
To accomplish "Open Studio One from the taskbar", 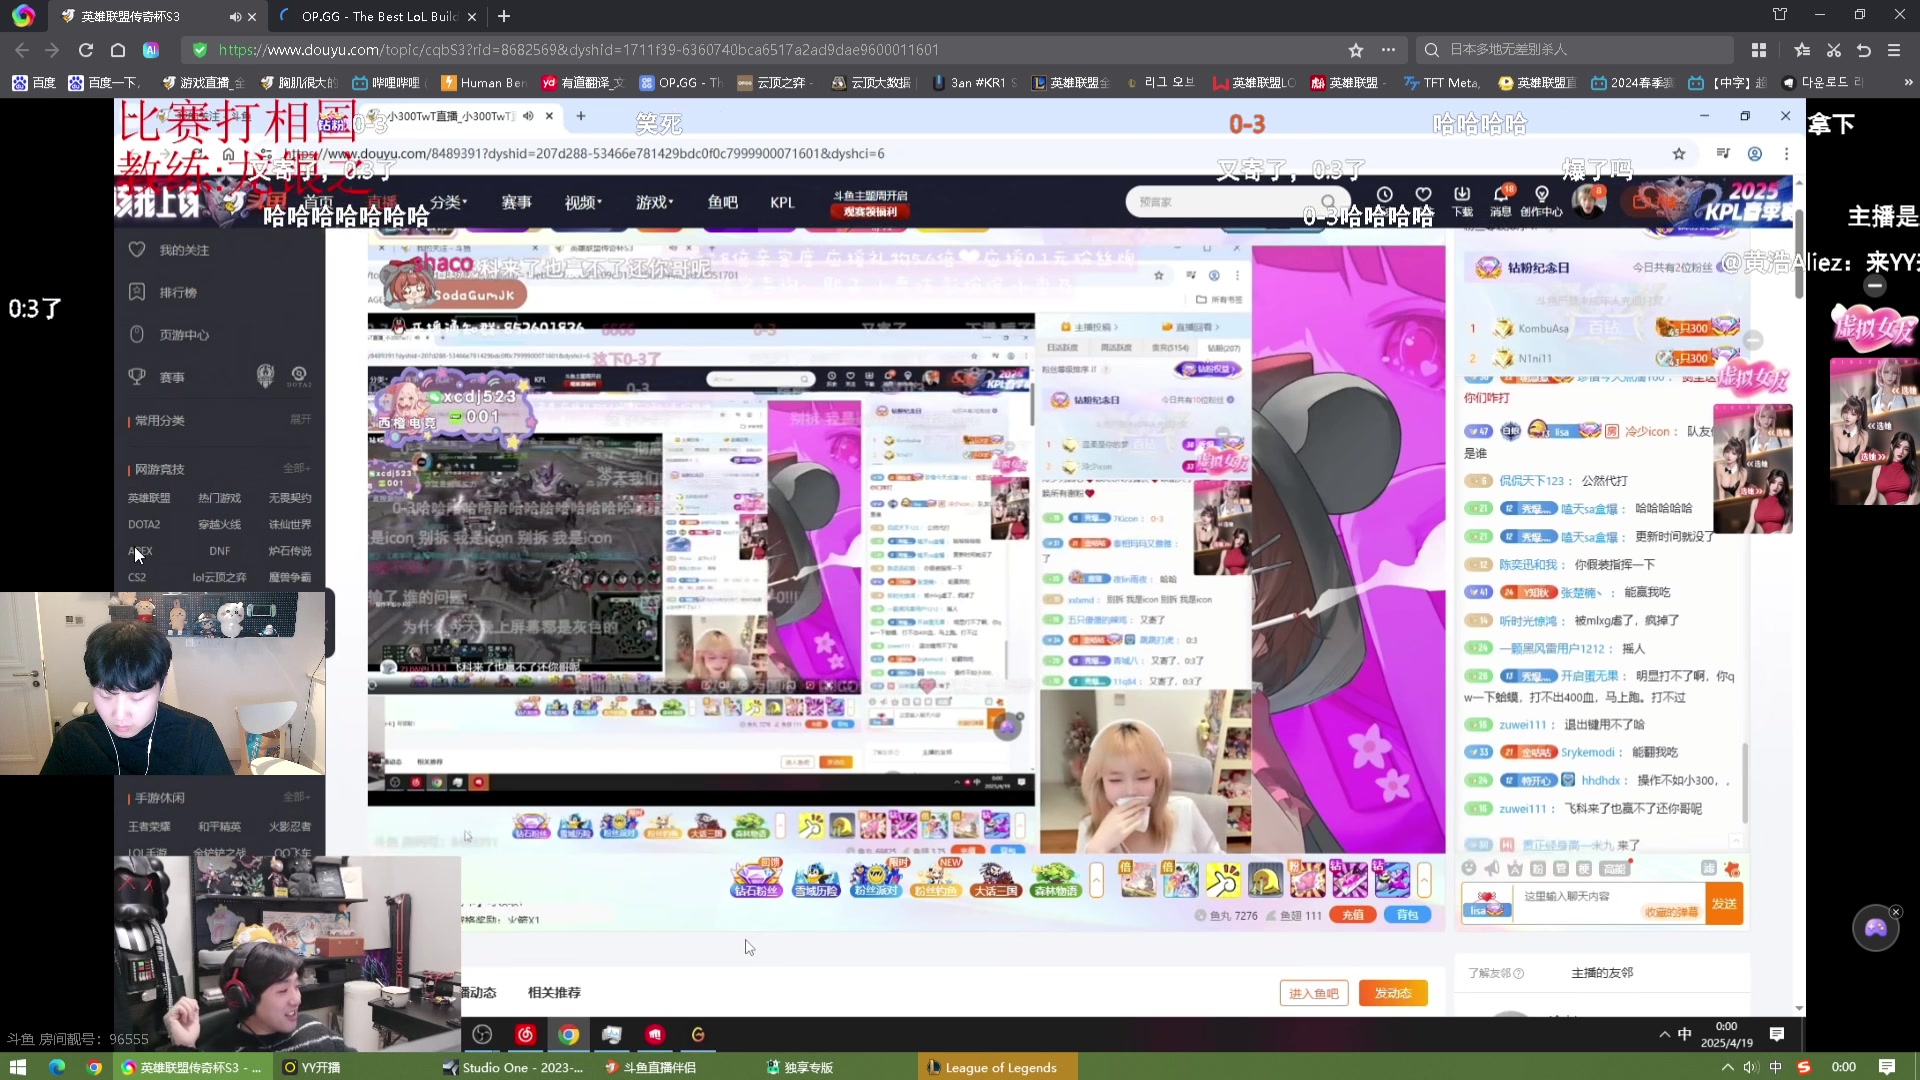I will click(x=515, y=1067).
